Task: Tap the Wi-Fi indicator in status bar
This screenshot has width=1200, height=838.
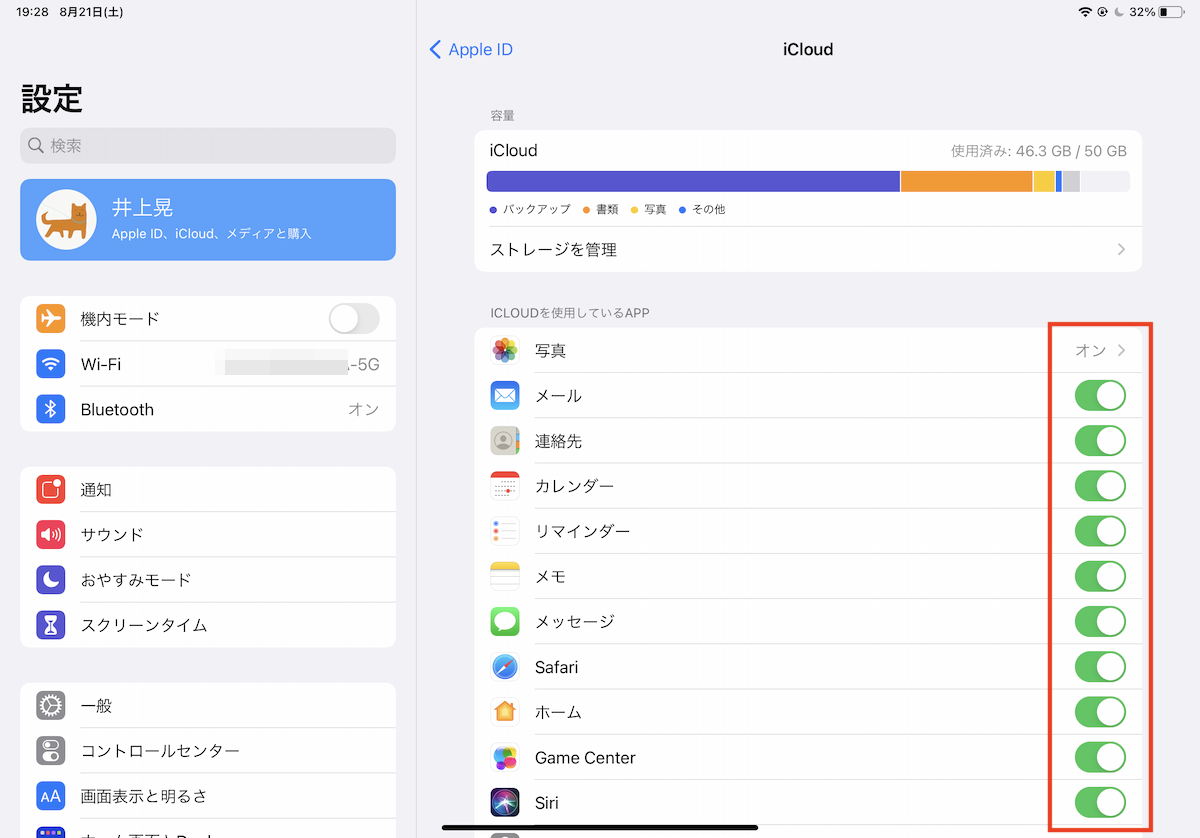Action: [x=1085, y=12]
